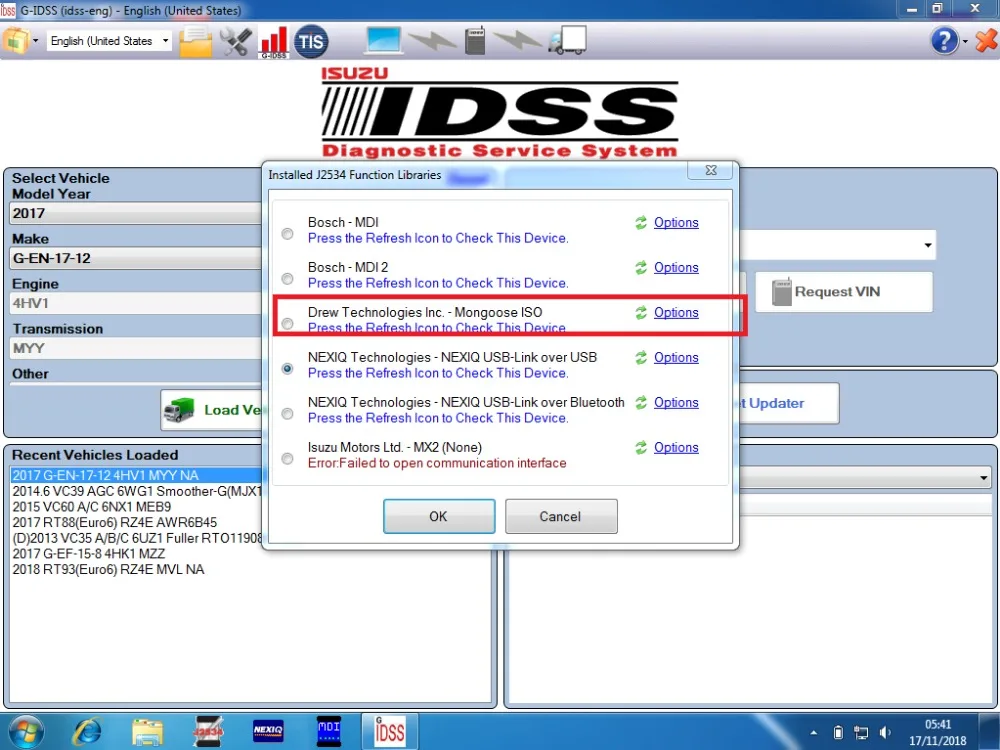Click the truck vehicle icon in toolbar
1000x750 pixels.
click(567, 40)
